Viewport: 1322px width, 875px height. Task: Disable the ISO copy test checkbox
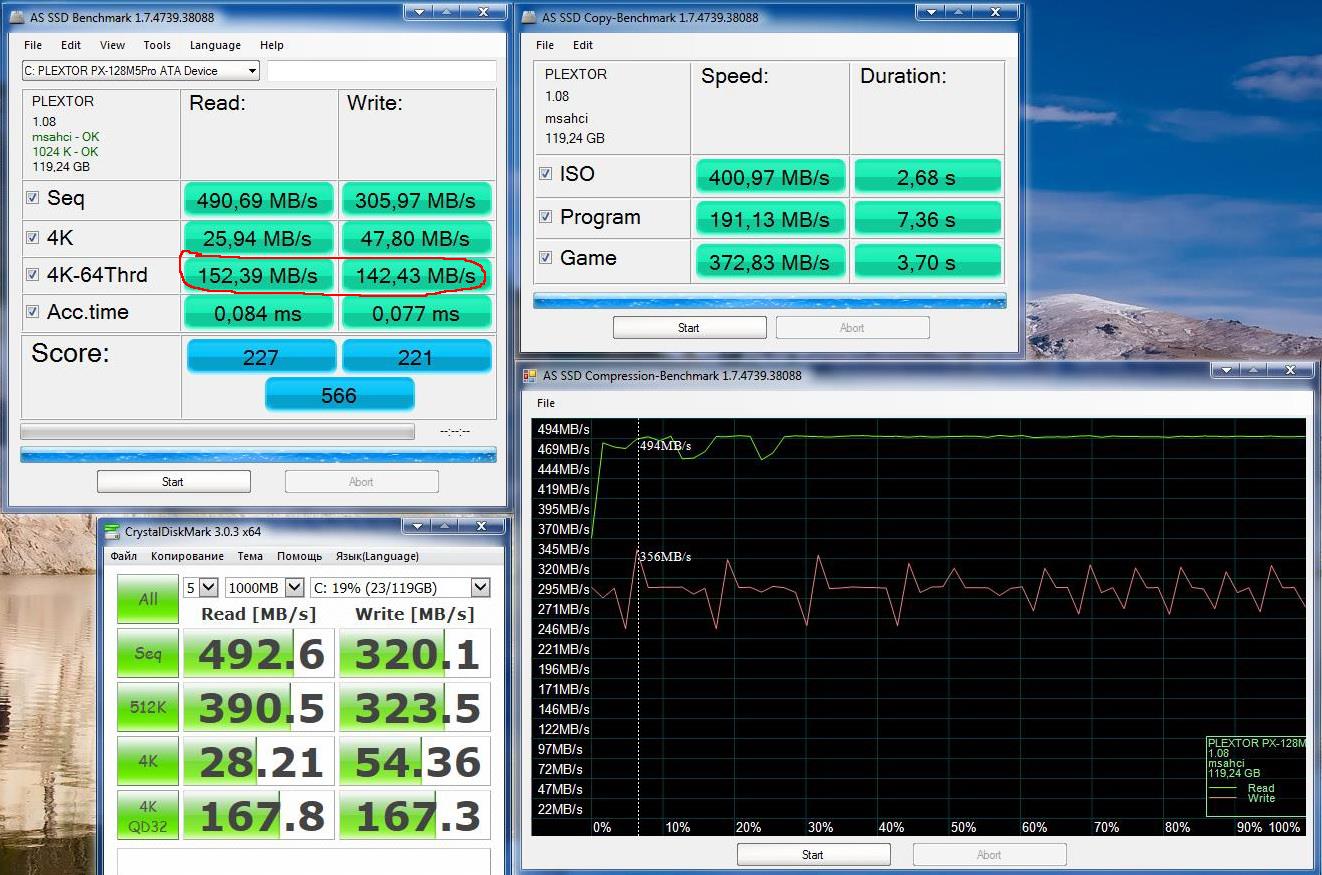(x=545, y=174)
